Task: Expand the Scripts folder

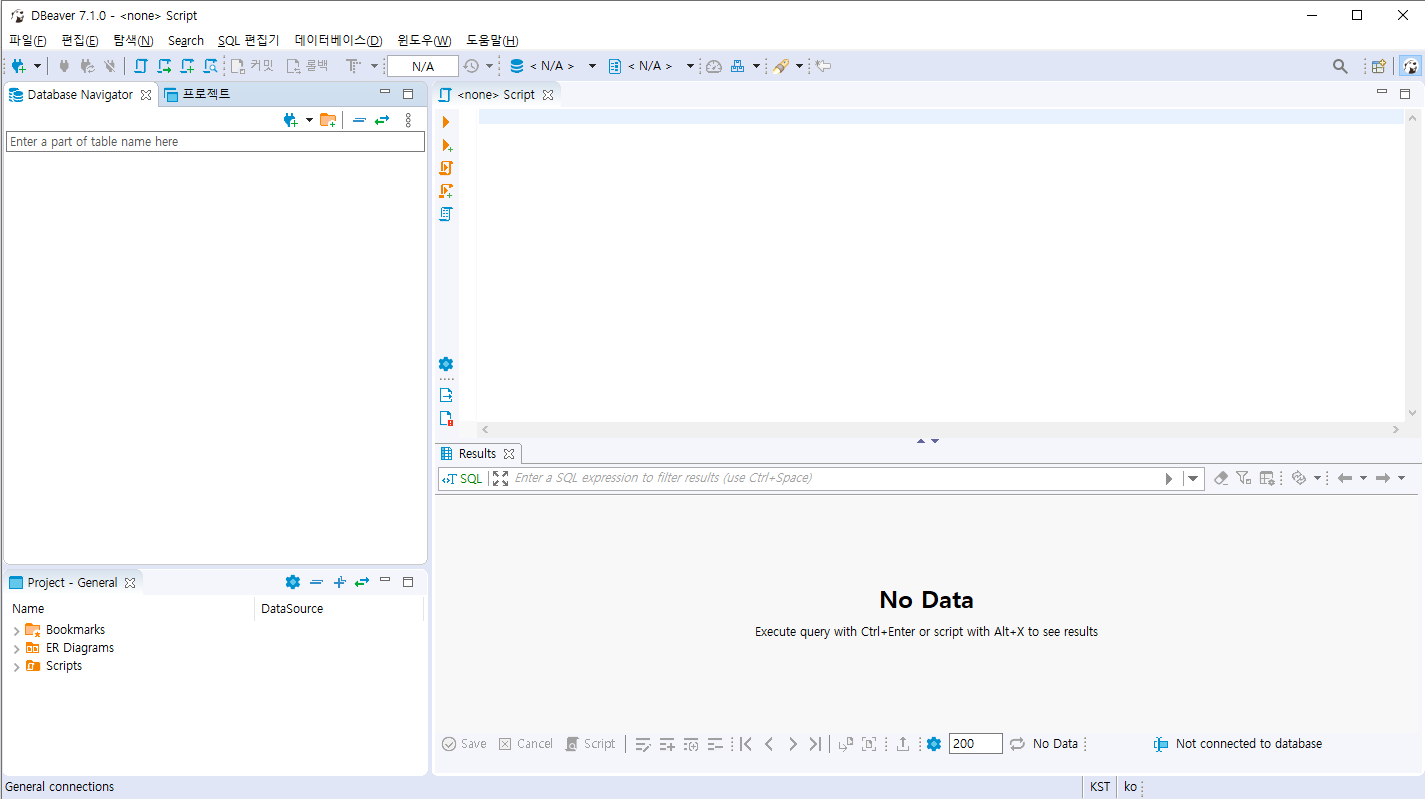Action: pyautogui.click(x=16, y=667)
